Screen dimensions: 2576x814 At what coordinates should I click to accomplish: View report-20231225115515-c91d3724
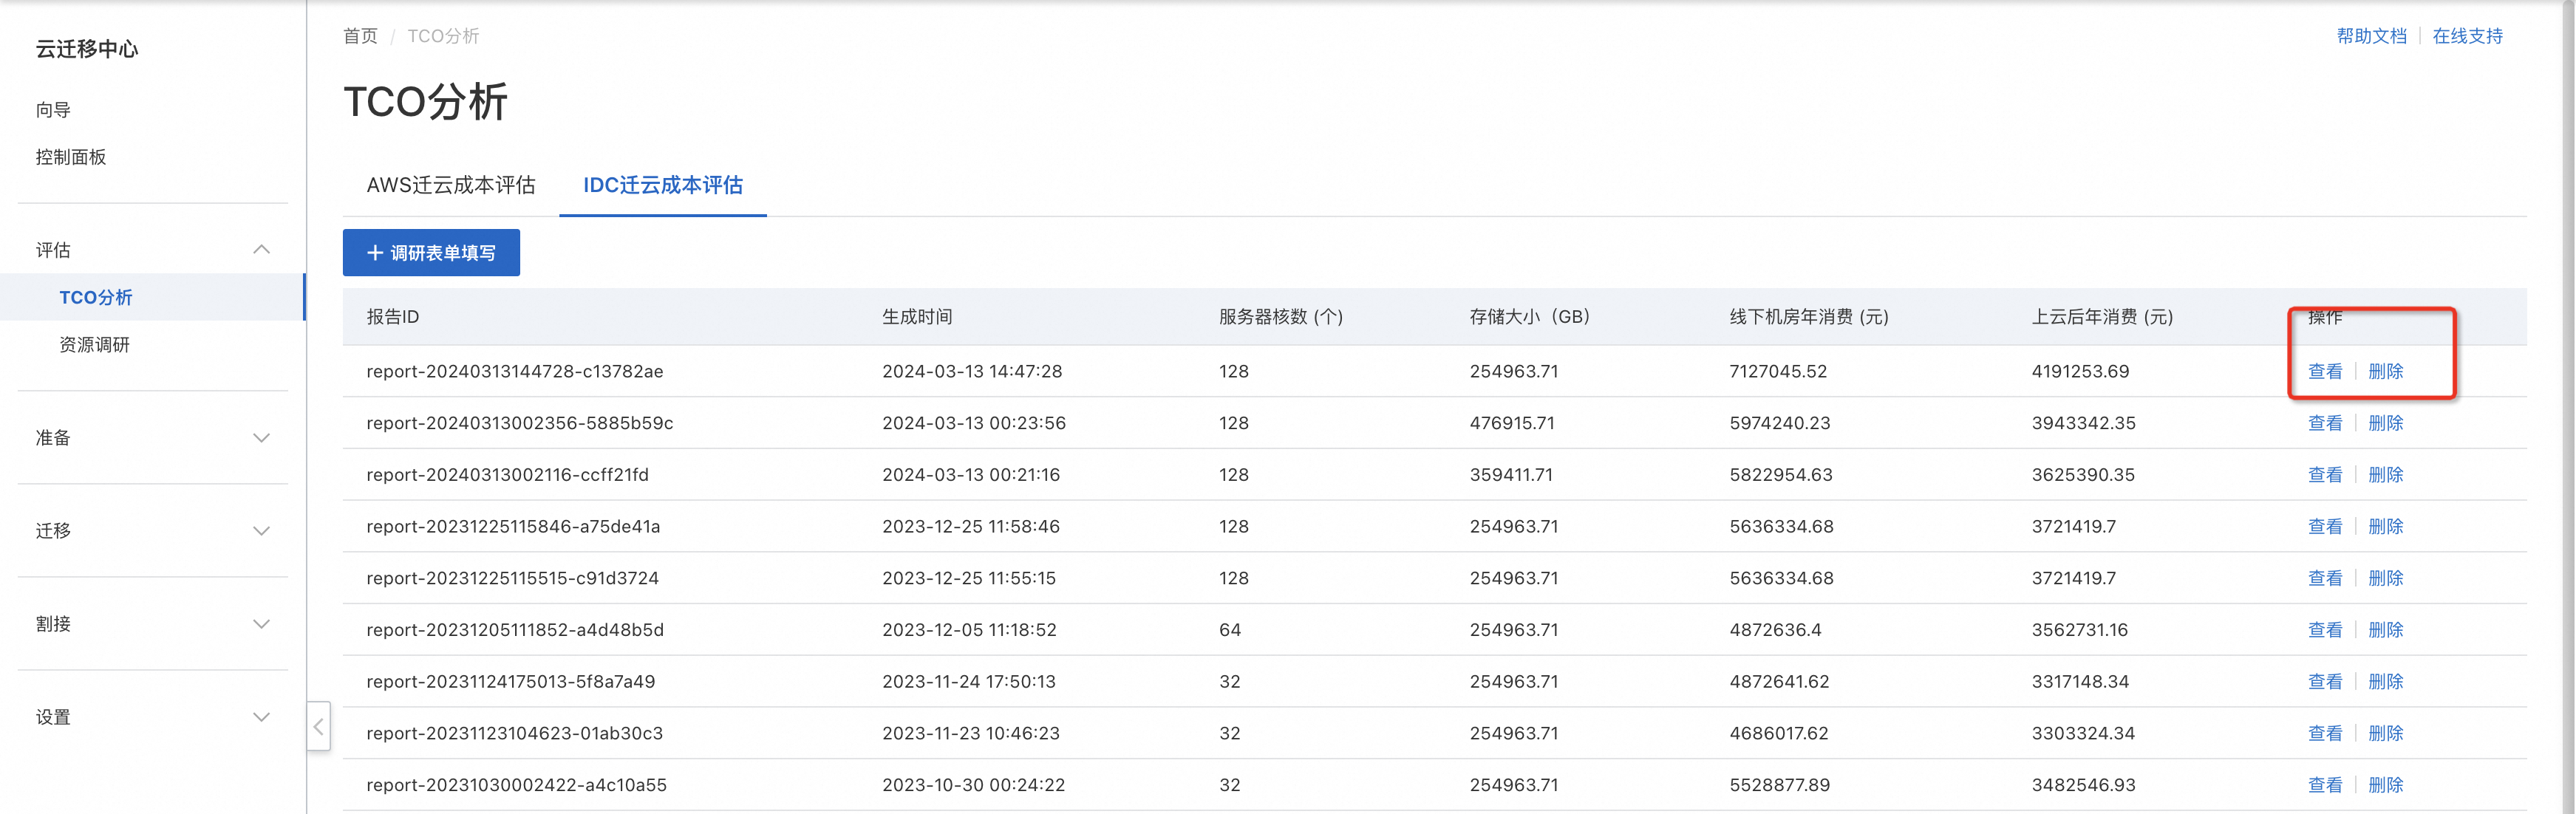pos(2325,578)
